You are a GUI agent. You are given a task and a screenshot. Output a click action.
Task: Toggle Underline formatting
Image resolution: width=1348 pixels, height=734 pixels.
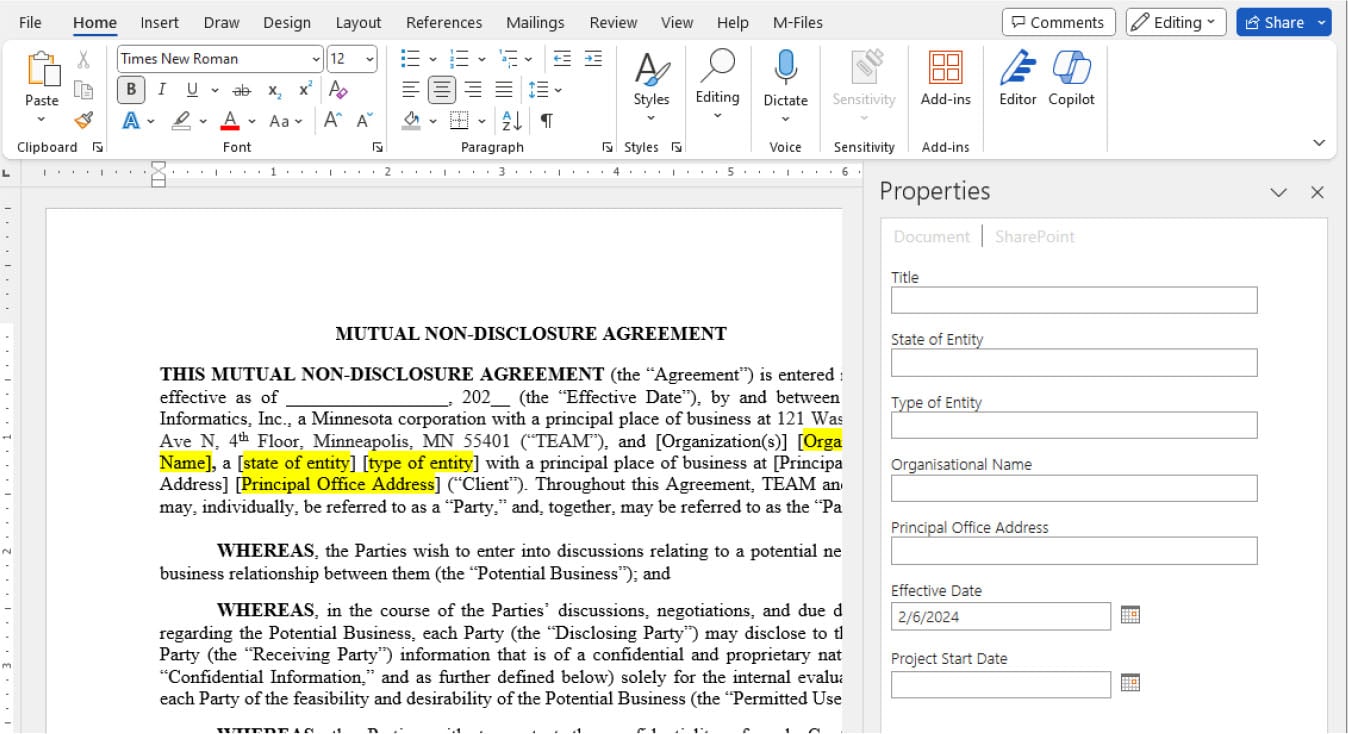click(192, 90)
